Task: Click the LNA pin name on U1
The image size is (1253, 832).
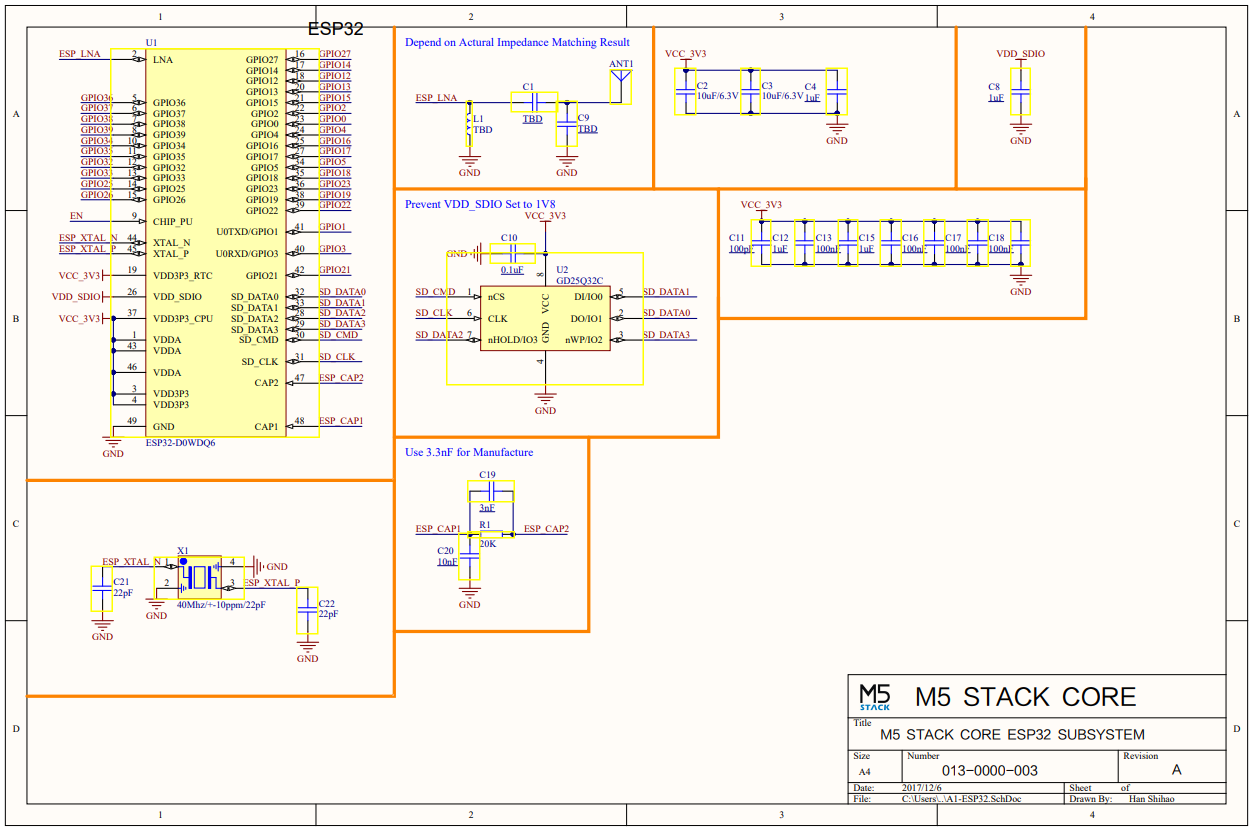Action: (x=163, y=60)
